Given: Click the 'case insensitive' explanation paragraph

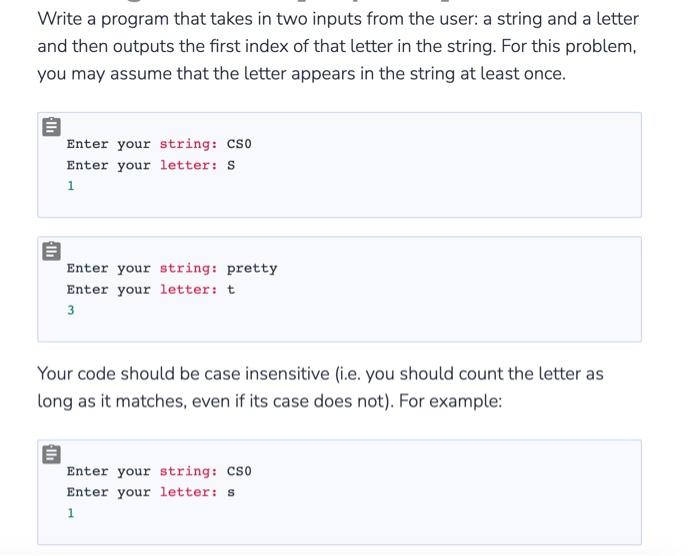Looking at the screenshot, I should tap(320, 387).
